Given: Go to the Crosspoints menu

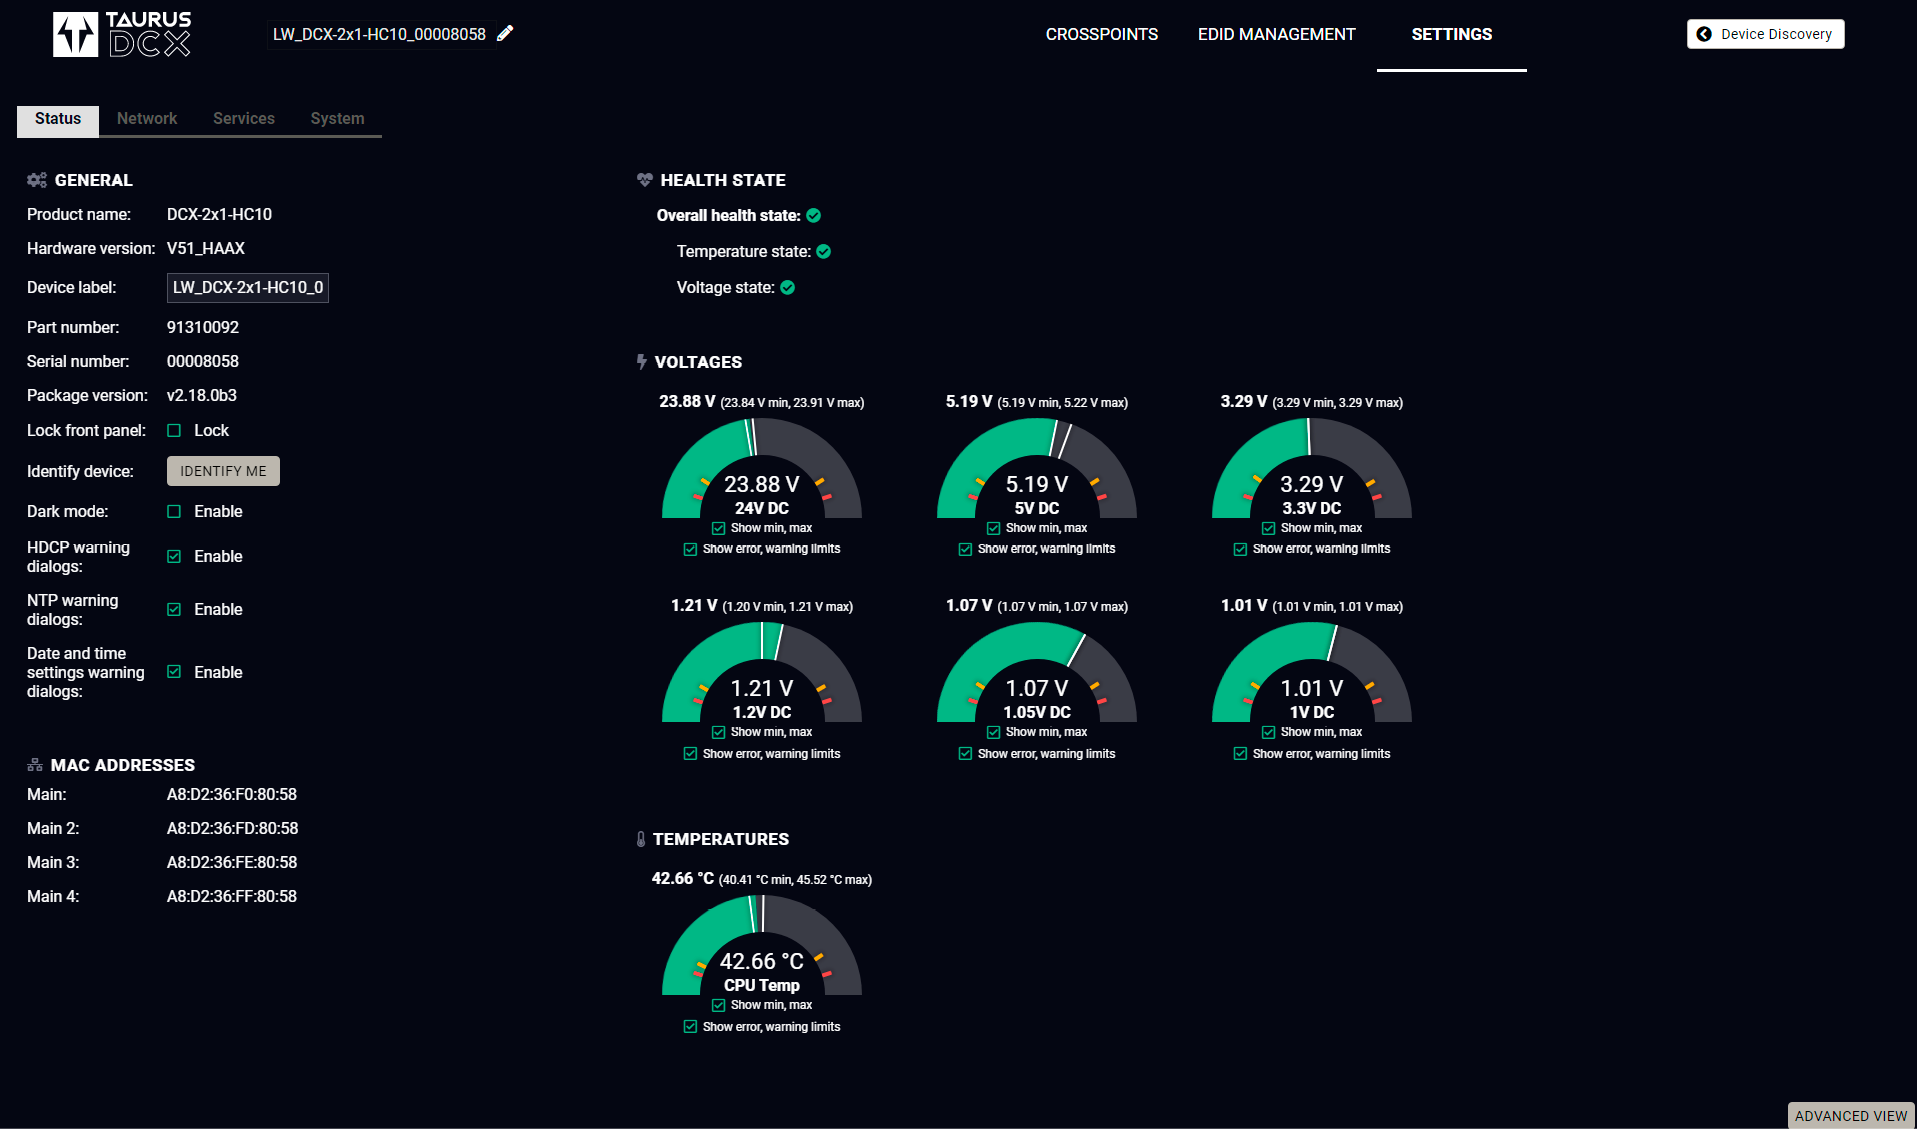Looking at the screenshot, I should (x=1102, y=34).
